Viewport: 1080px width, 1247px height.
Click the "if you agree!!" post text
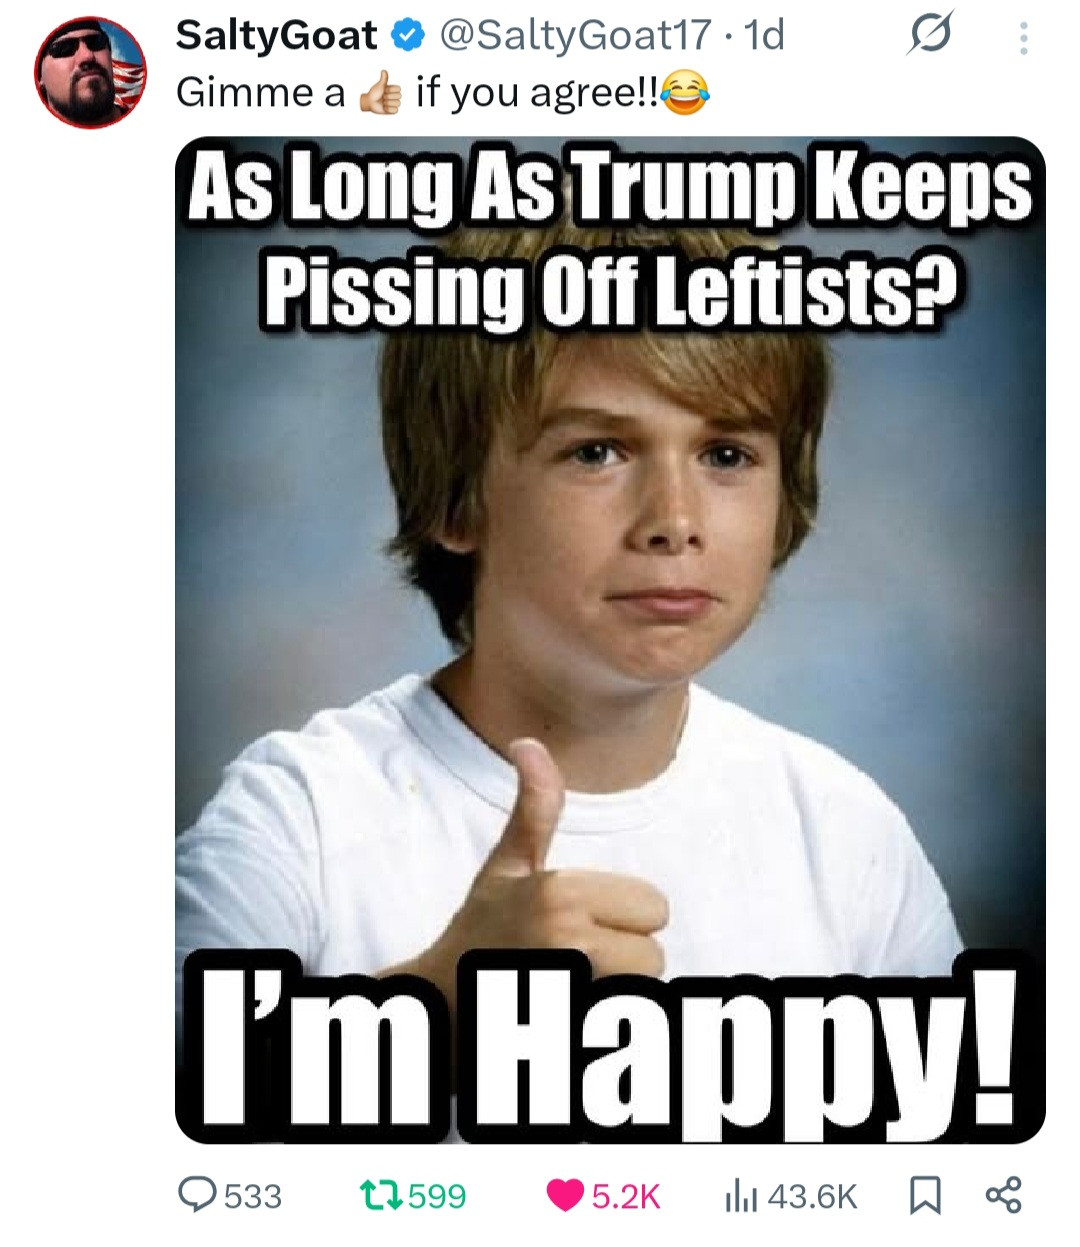pos(537,93)
